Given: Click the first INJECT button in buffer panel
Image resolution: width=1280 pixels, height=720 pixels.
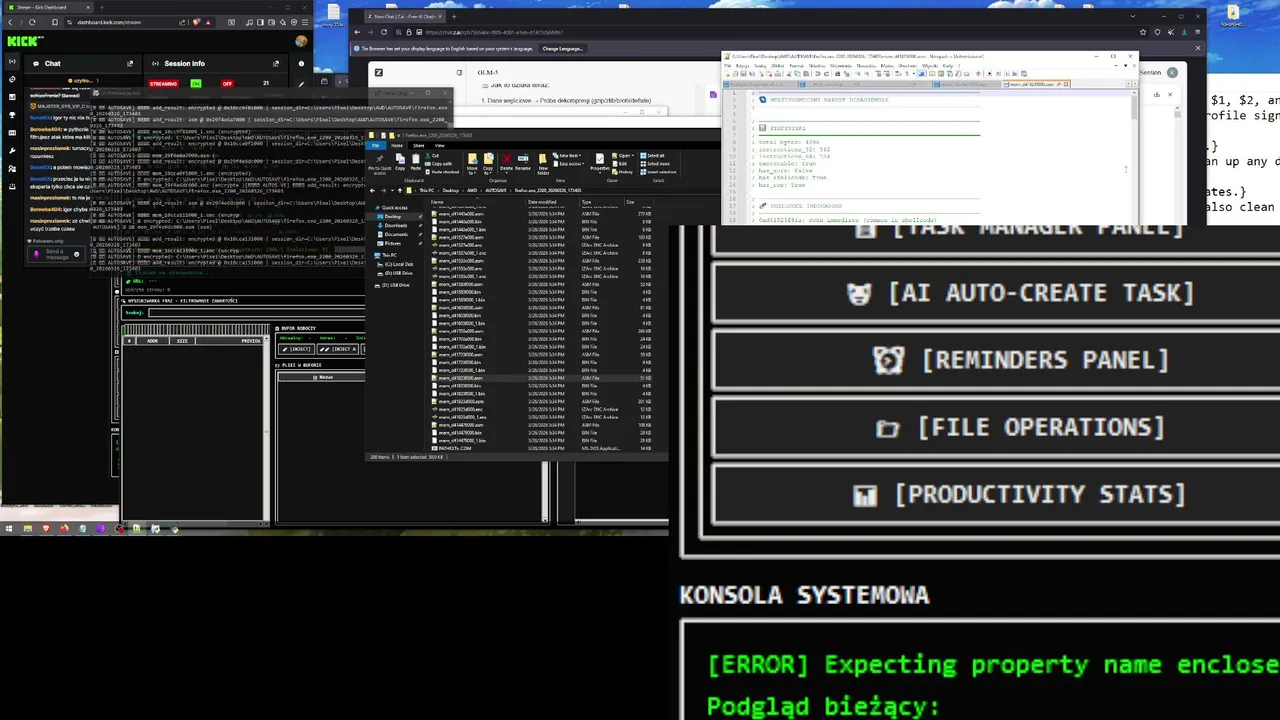Looking at the screenshot, I should coord(298,349).
